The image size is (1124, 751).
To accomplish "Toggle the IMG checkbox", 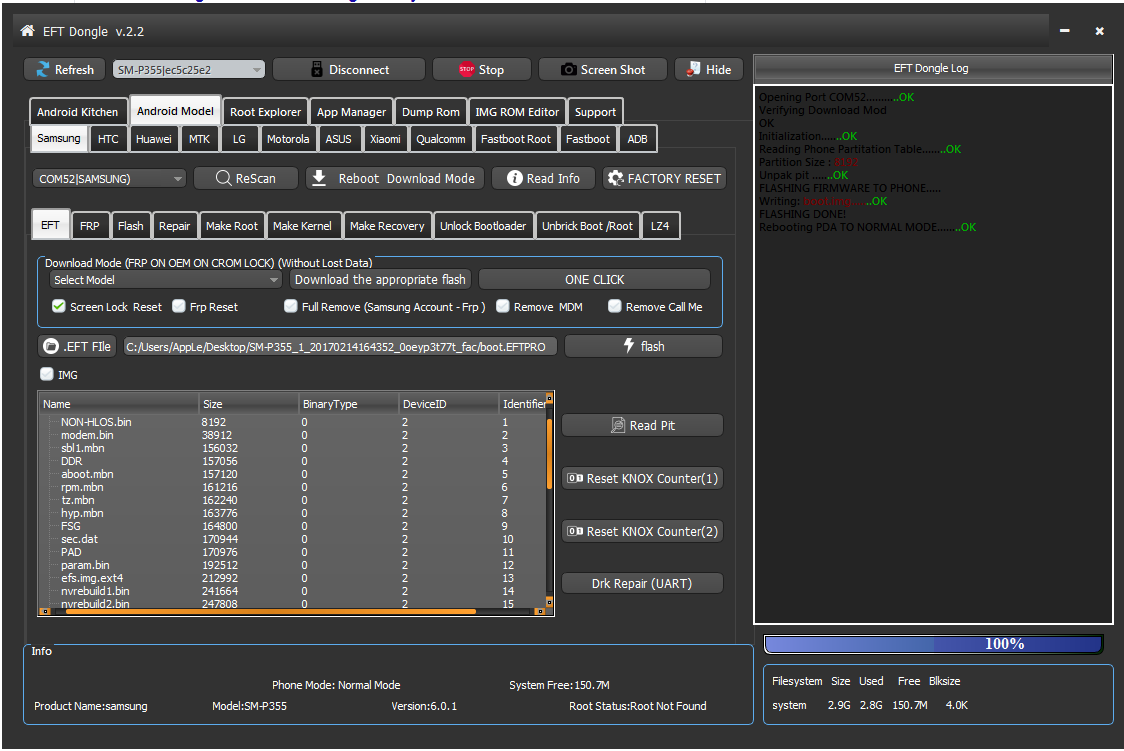I will [47, 374].
